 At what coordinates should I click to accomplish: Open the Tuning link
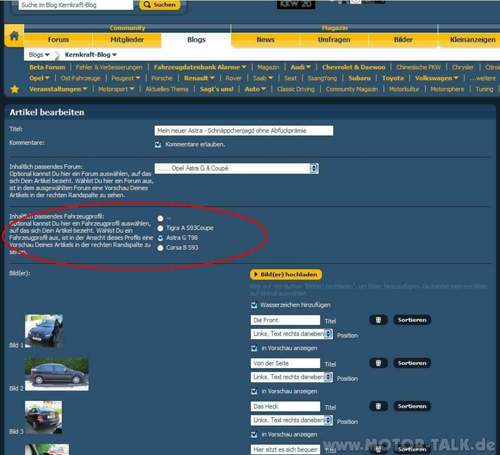484,89
